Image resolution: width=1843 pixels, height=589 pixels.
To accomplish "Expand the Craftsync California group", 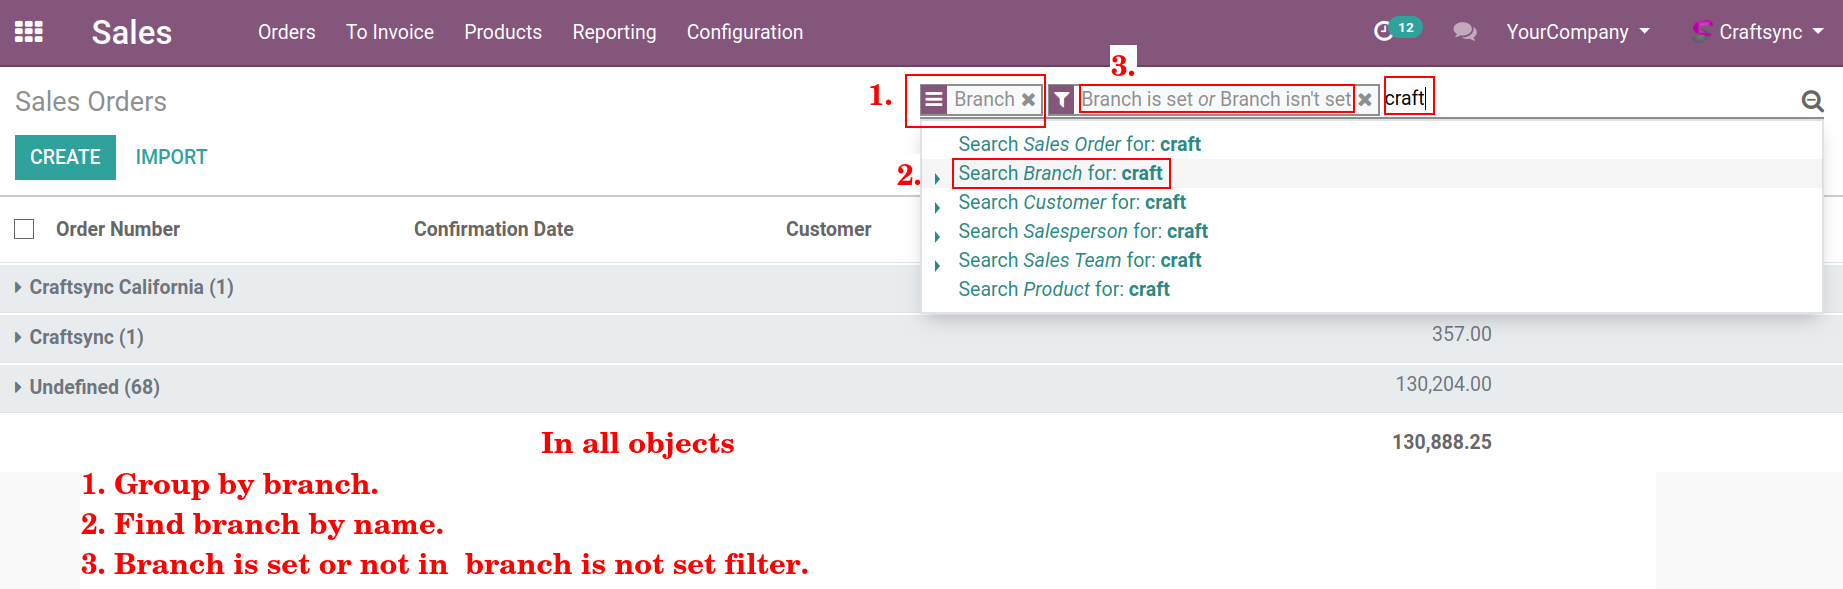I will tap(130, 288).
